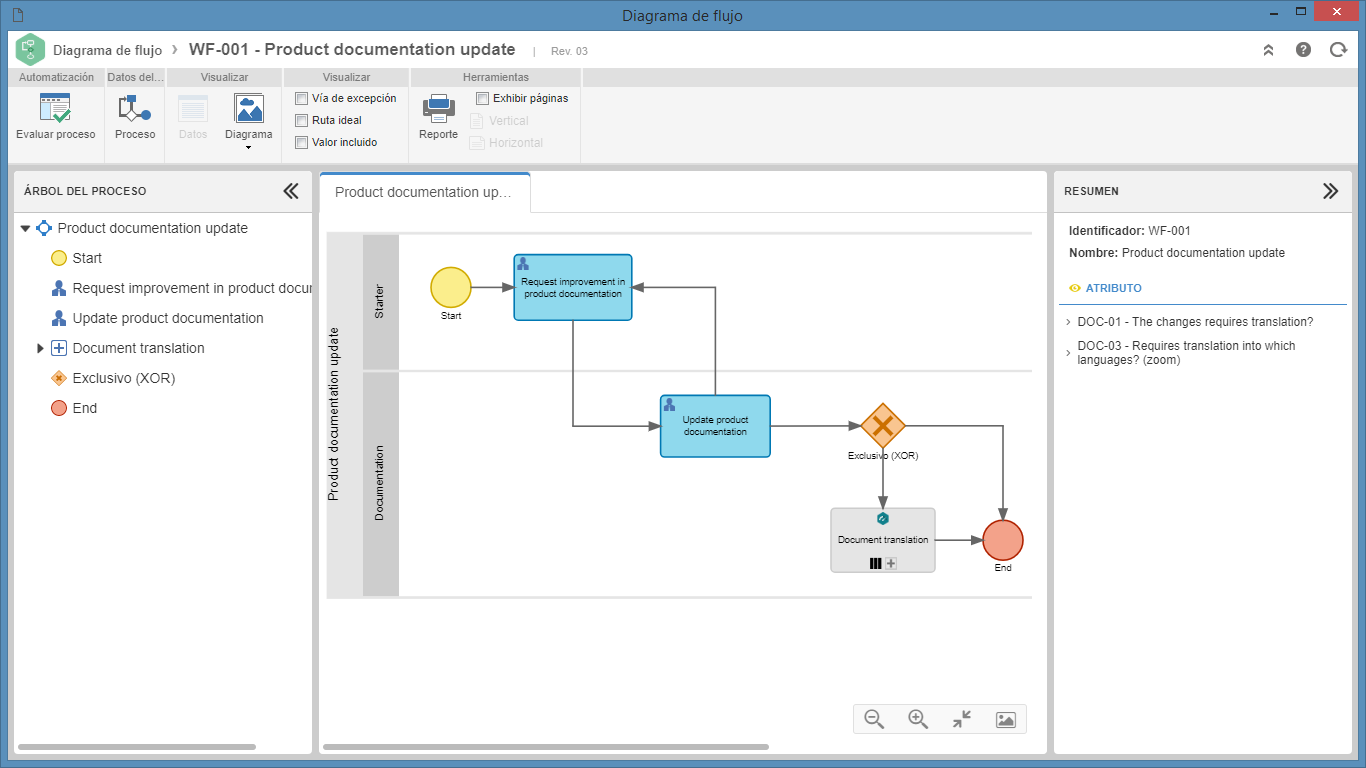
Task: Click the End event circle in diagram
Action: 1003,540
